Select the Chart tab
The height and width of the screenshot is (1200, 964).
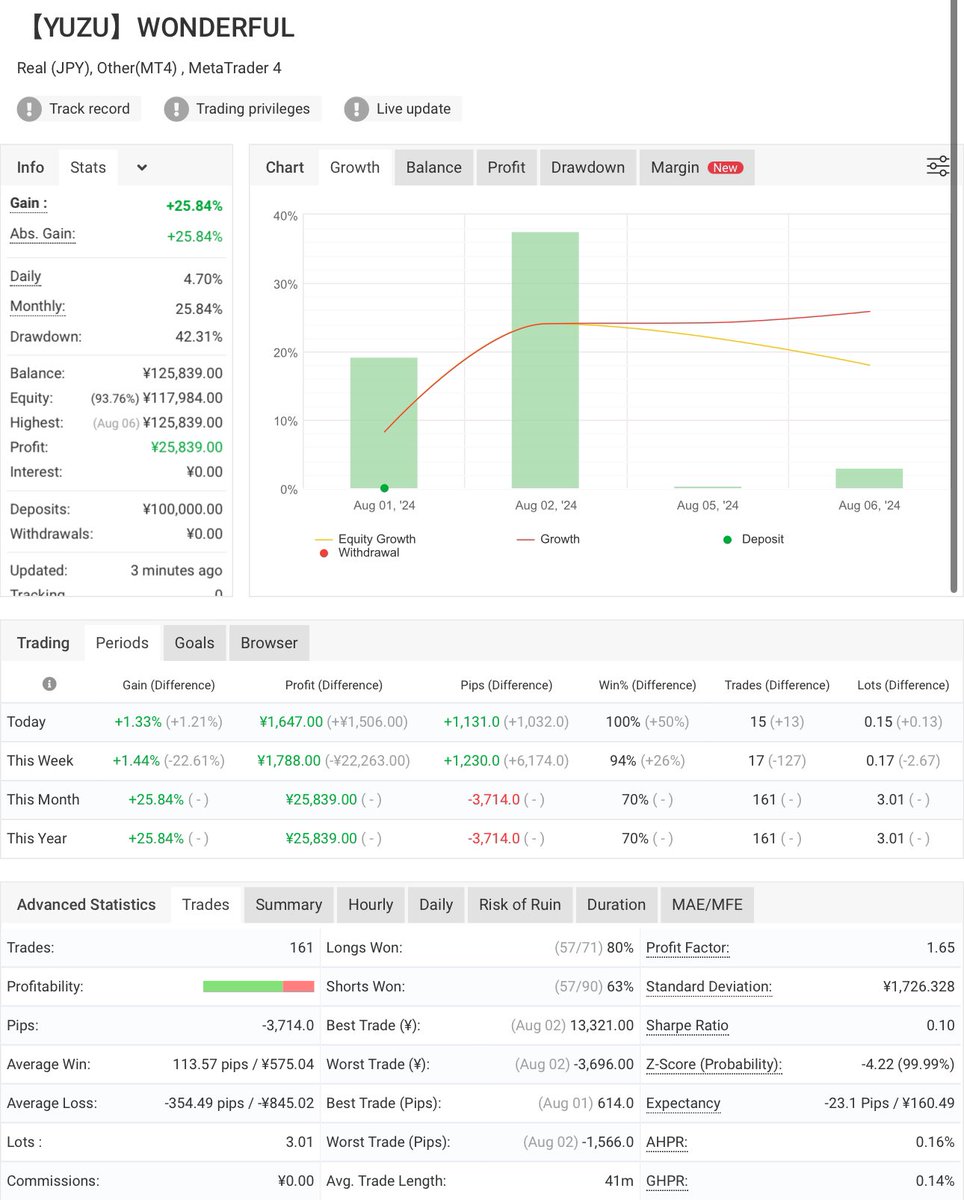pyautogui.click(x=284, y=167)
